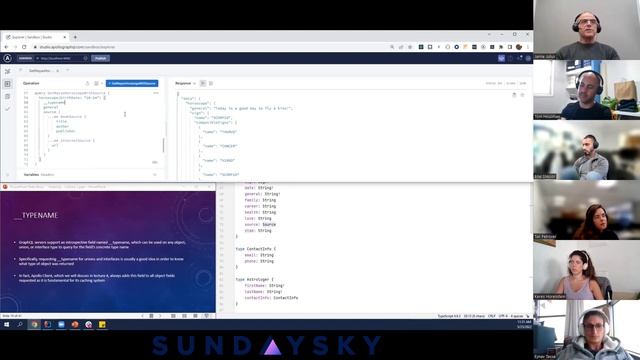Go to previous slide in PowerPoint status bar
Viewport: 640px width, 360px height.
(x=142, y=316)
